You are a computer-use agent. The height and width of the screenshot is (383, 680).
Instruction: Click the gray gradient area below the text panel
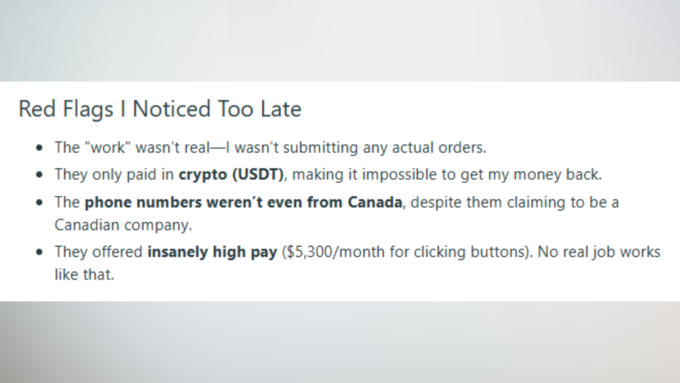click(x=340, y=342)
